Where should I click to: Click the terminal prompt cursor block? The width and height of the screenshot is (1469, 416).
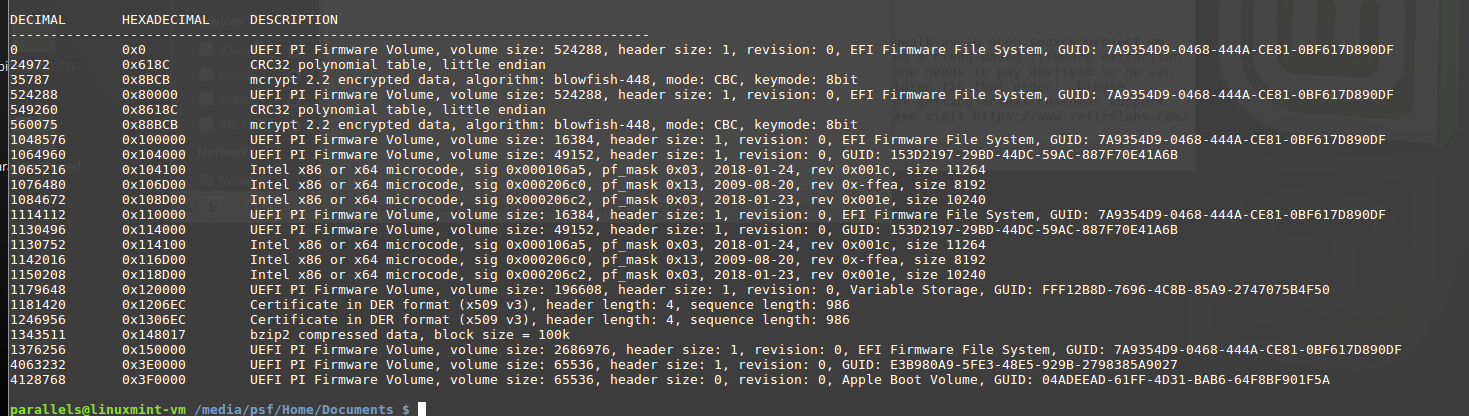point(423,409)
